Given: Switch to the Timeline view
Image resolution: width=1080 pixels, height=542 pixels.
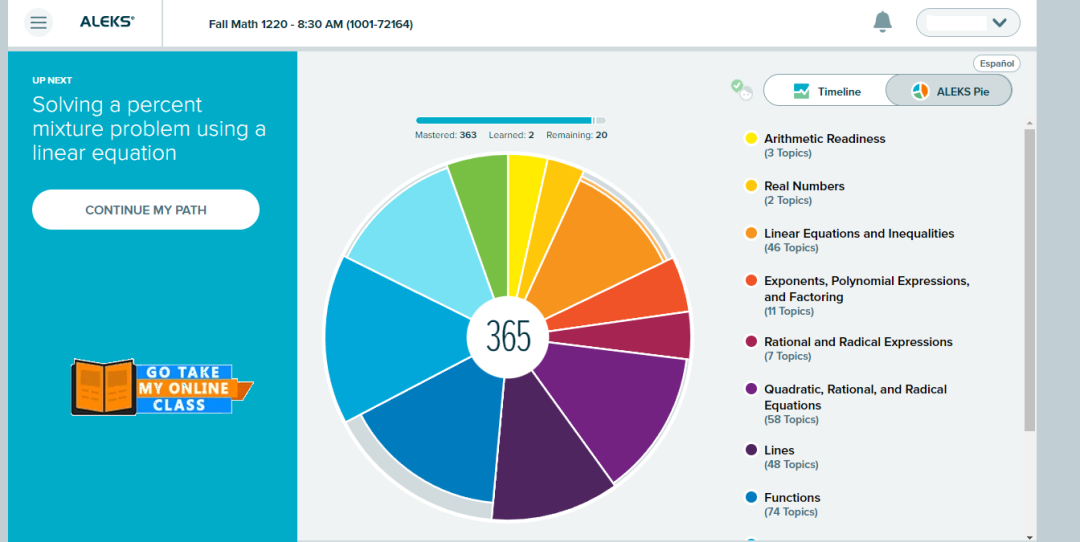Looking at the screenshot, I should (x=826, y=91).
